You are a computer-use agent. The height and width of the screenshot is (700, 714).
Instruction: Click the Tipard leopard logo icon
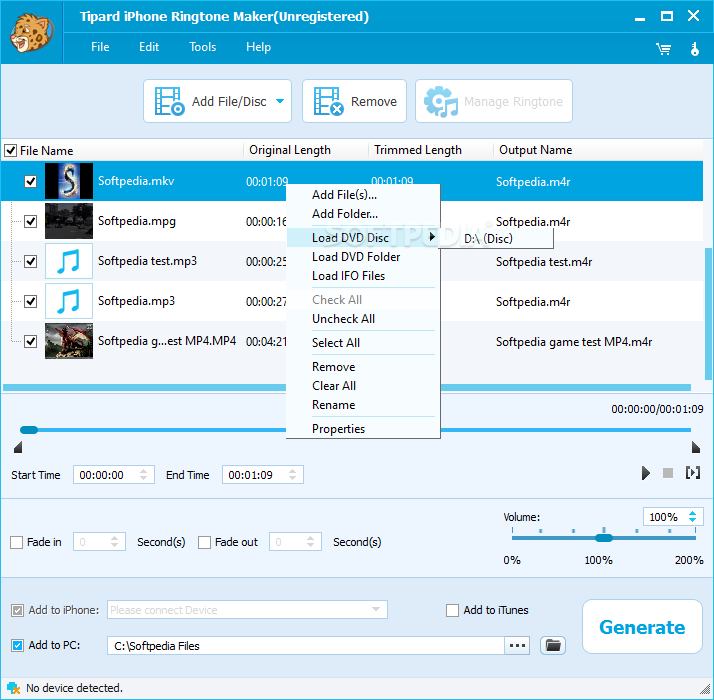click(x=31, y=33)
